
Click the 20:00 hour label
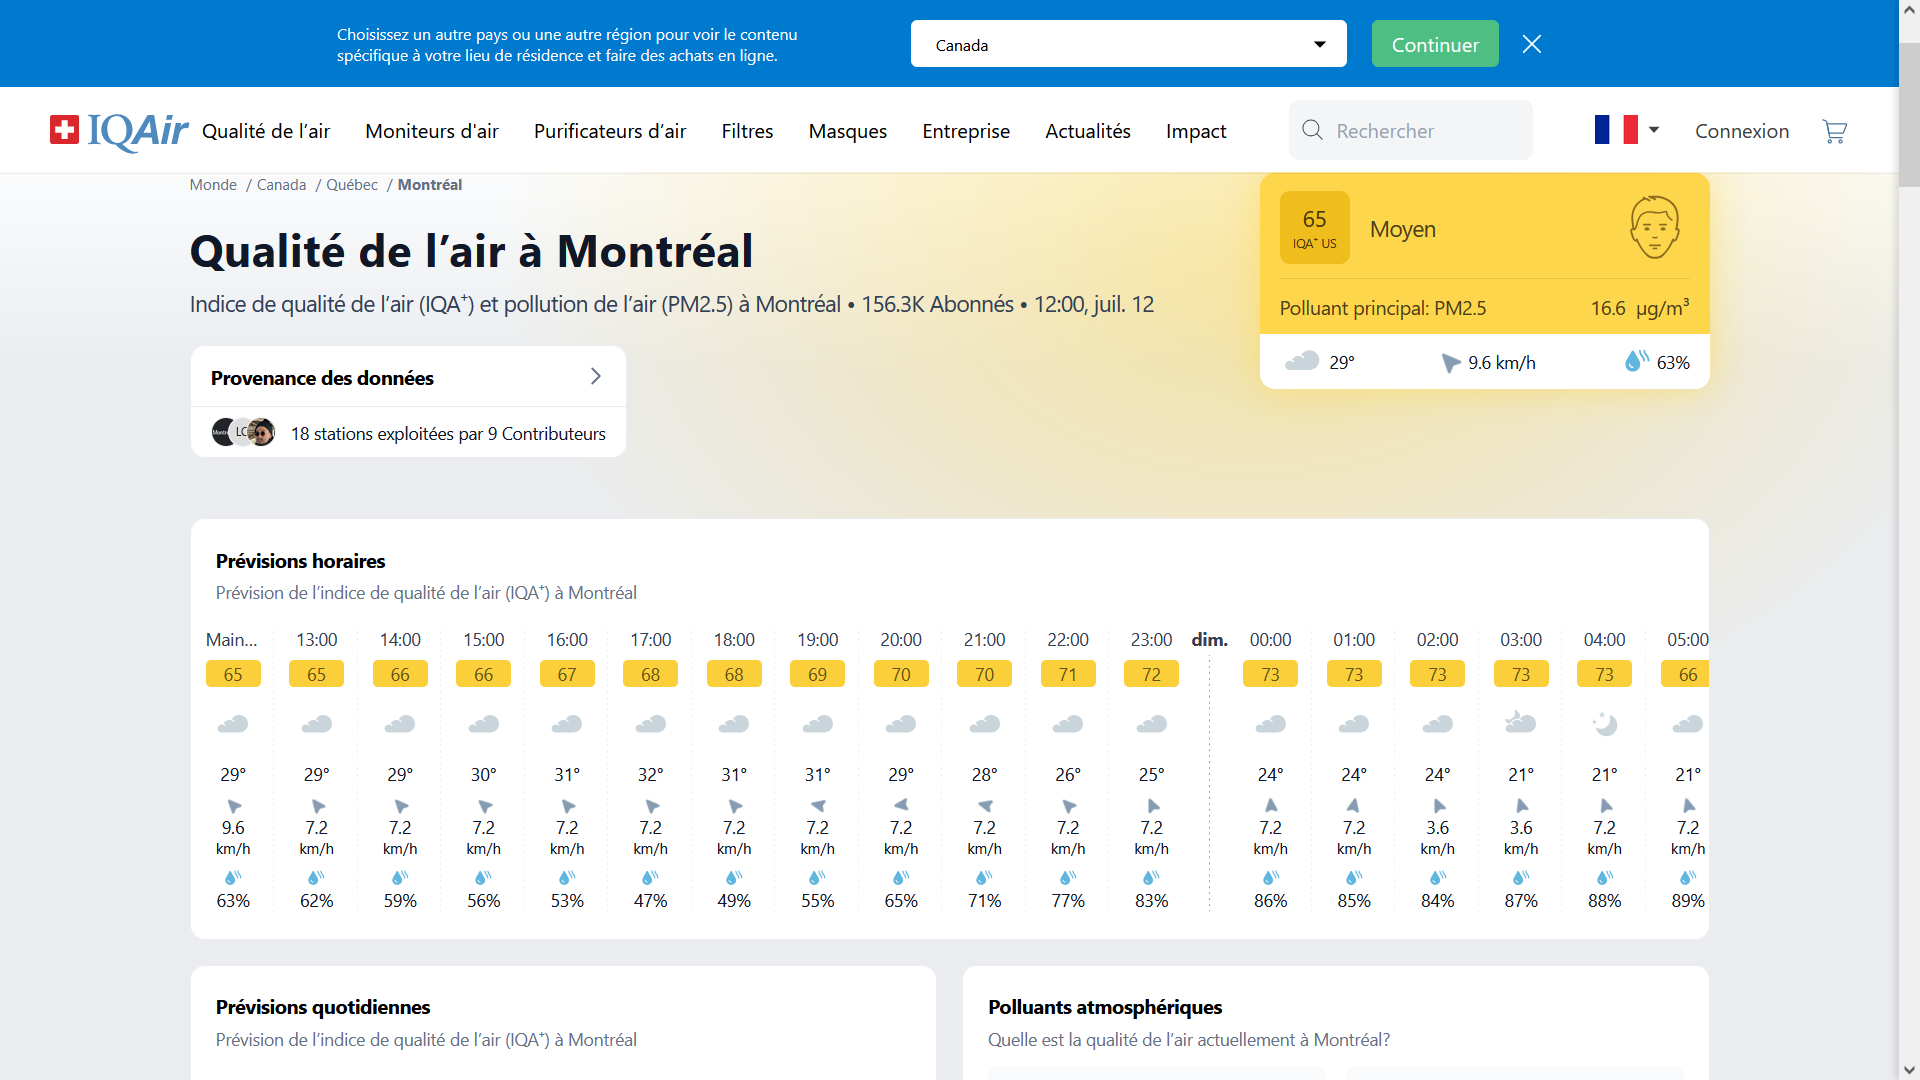point(901,639)
